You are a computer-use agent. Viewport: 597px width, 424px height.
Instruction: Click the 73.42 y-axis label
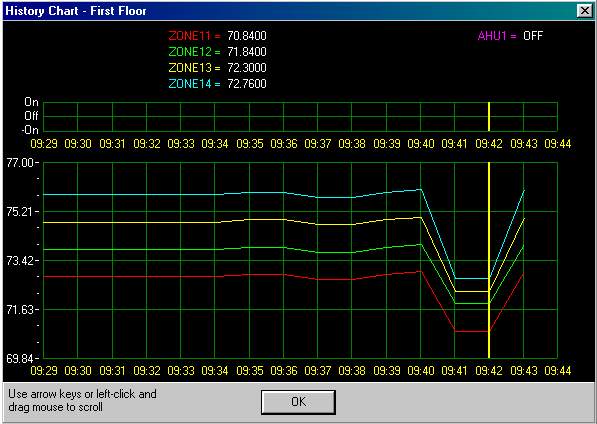(21, 261)
